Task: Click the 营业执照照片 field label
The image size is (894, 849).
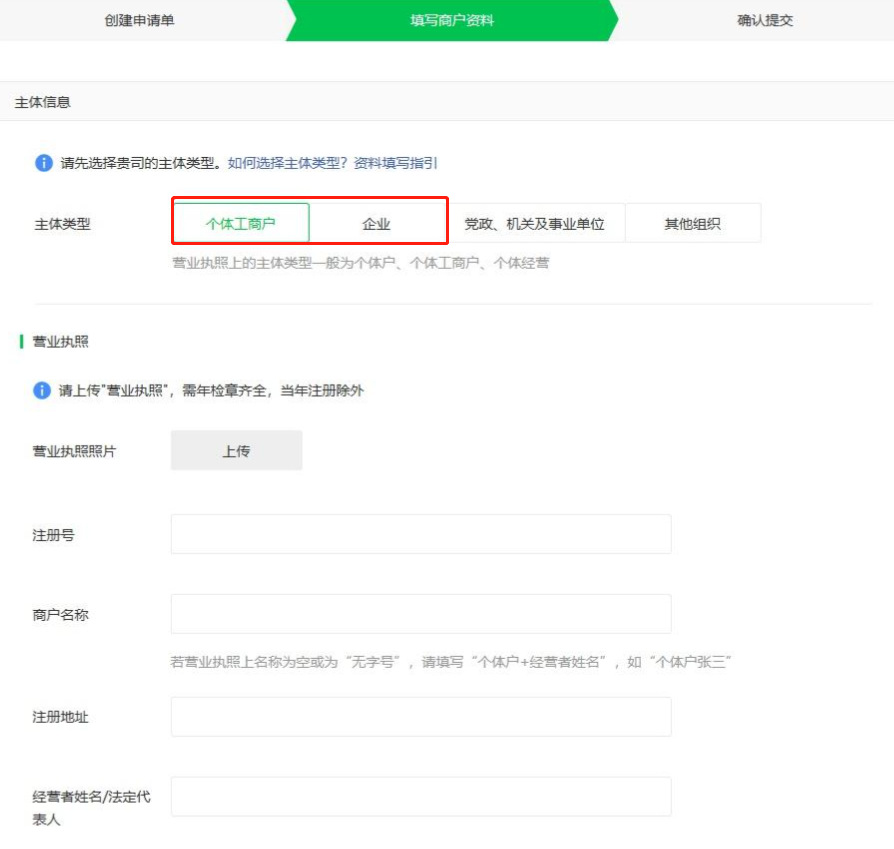Action: point(74,451)
